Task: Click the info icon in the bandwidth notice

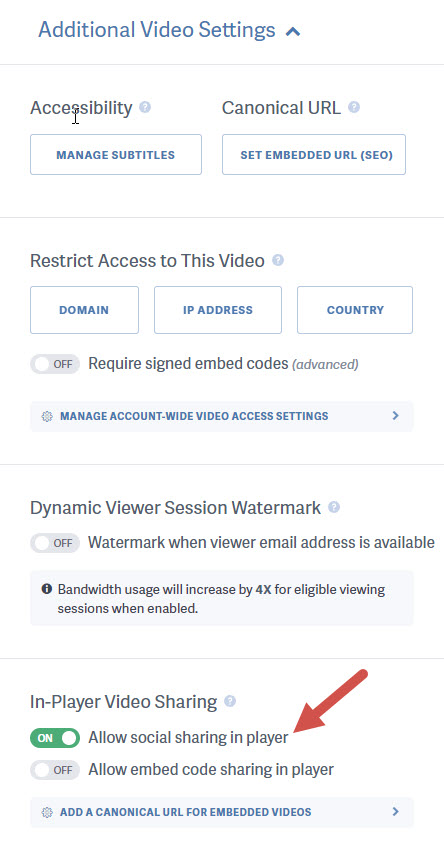Action: pos(47,588)
